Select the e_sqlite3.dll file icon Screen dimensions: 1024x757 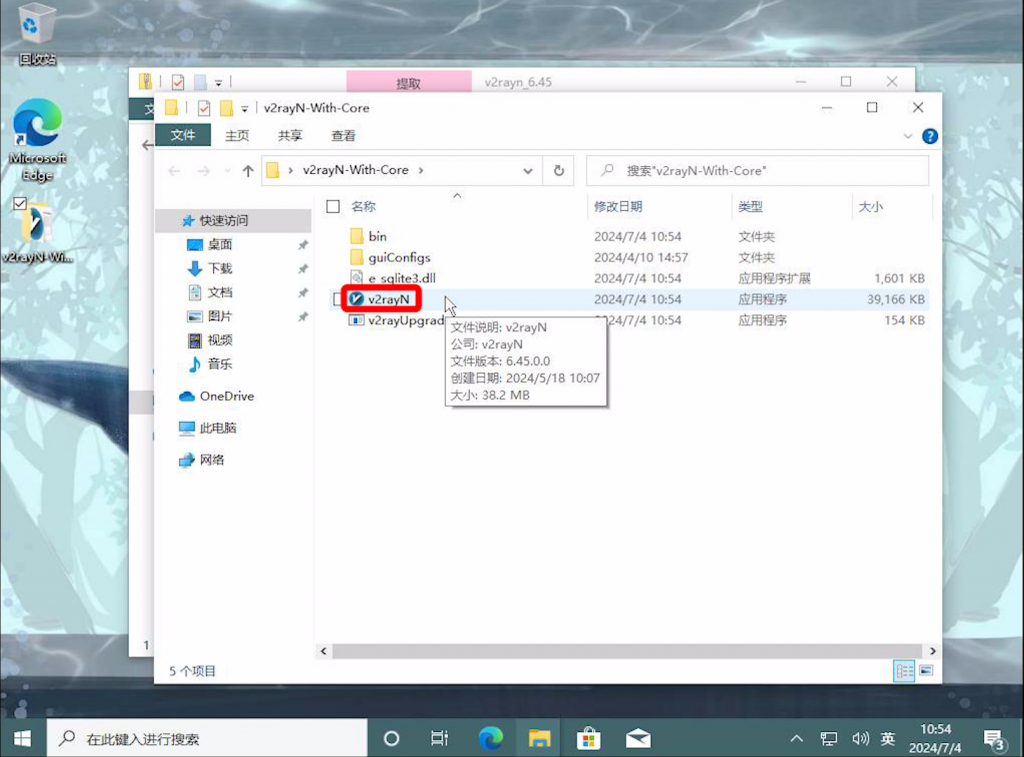click(357, 278)
